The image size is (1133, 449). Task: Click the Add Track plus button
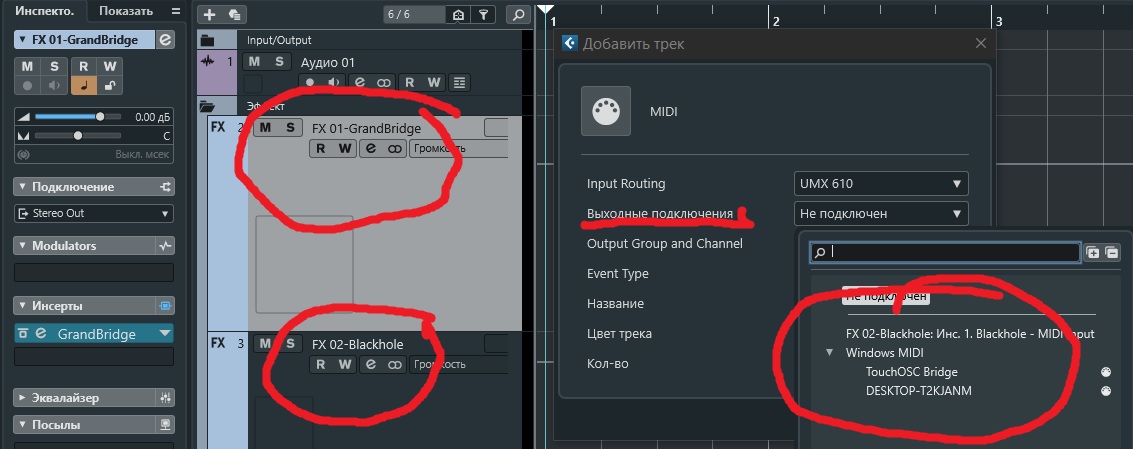pos(210,14)
